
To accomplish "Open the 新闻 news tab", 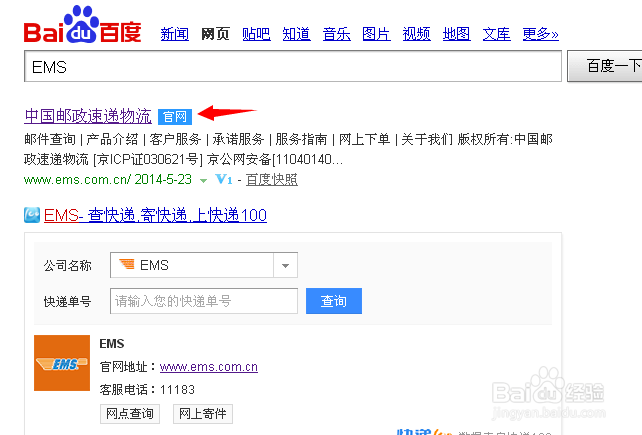I will (175, 34).
